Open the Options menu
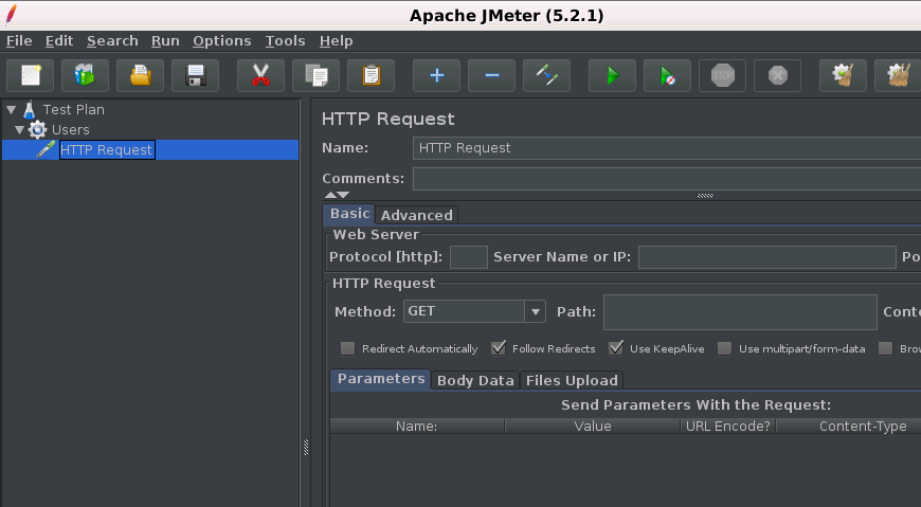The image size is (921, 507). tap(222, 41)
